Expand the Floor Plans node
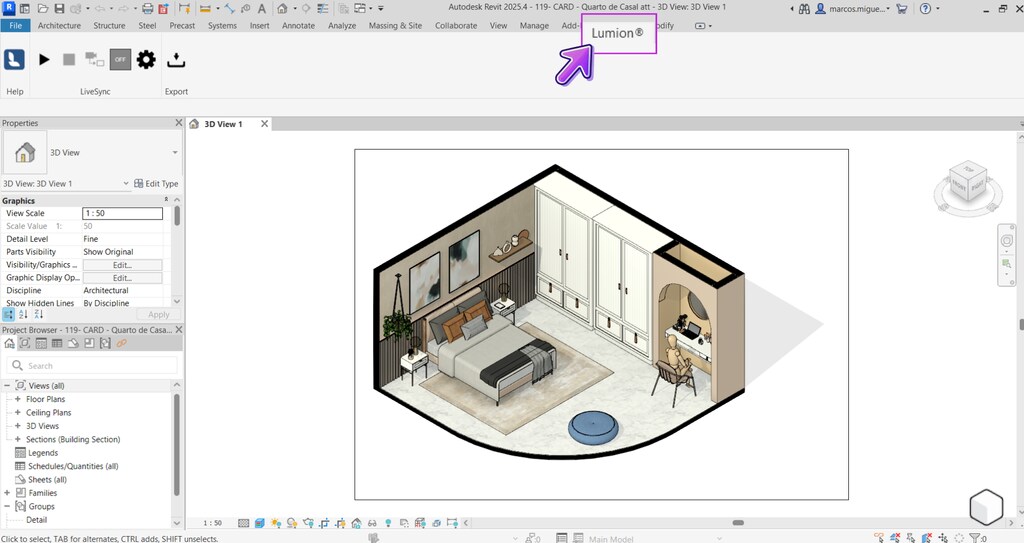The image size is (1024, 543). [17, 399]
